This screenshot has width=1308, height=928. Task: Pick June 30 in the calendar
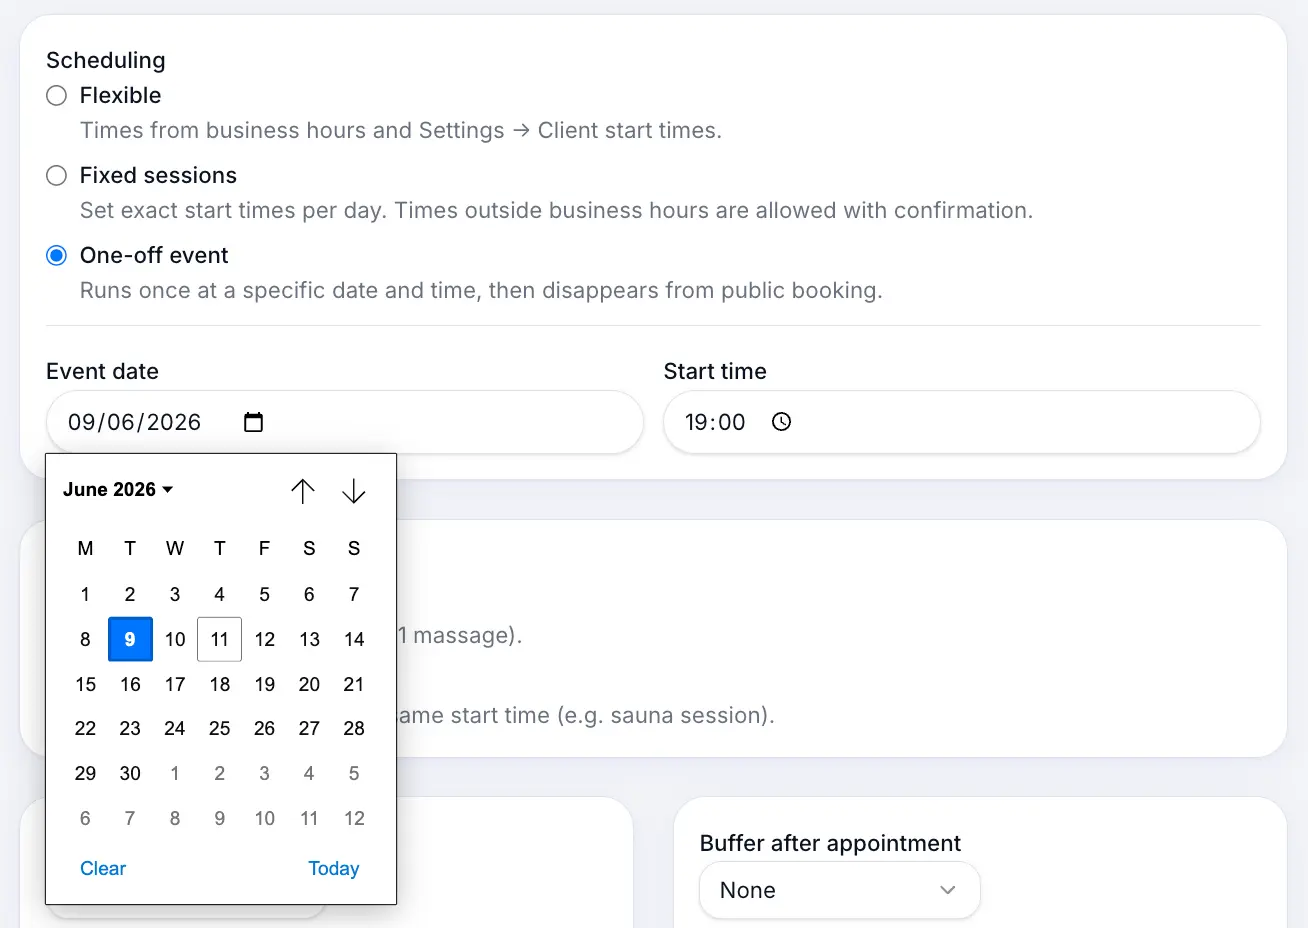click(x=130, y=773)
